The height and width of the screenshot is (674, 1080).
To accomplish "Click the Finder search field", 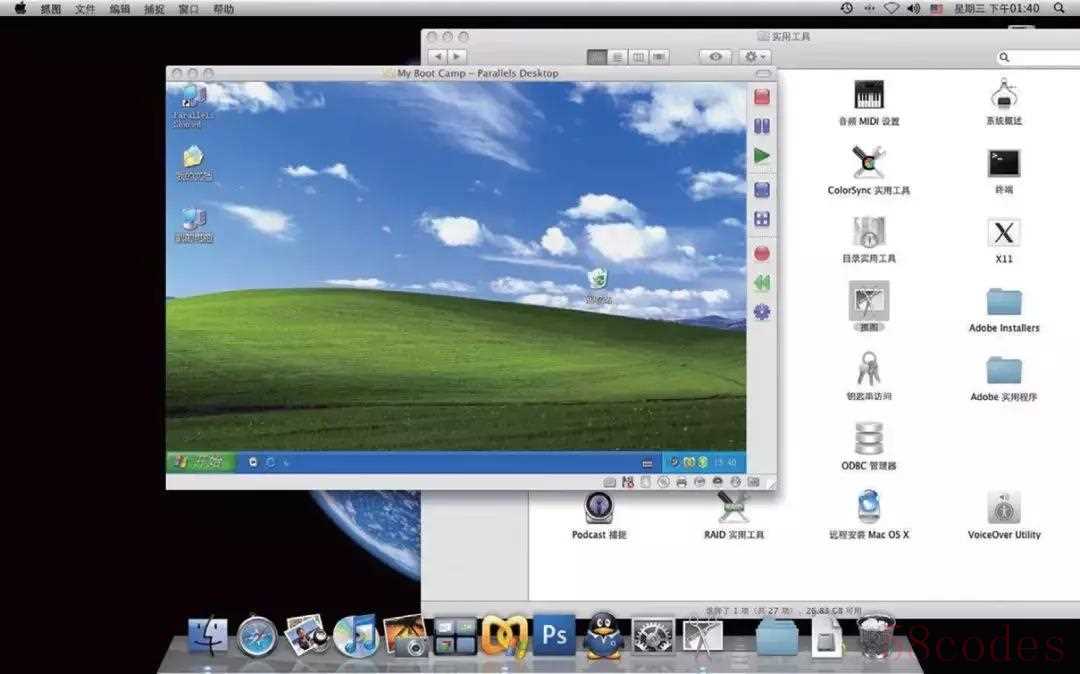I will tap(1039, 58).
